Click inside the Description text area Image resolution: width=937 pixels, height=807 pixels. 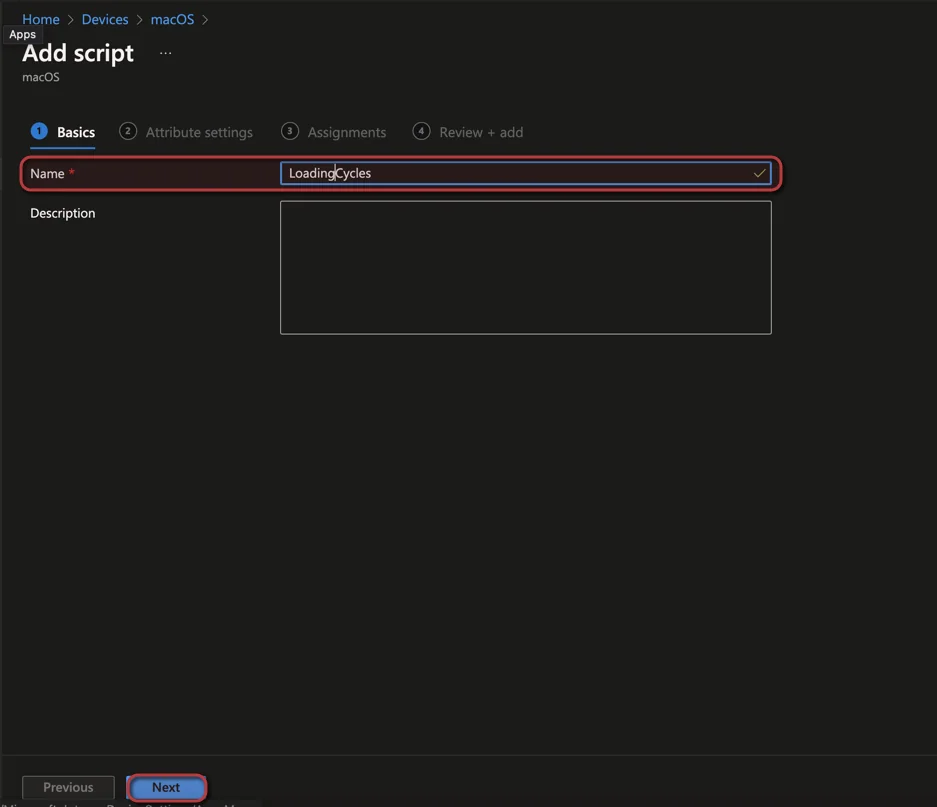[x=525, y=267]
